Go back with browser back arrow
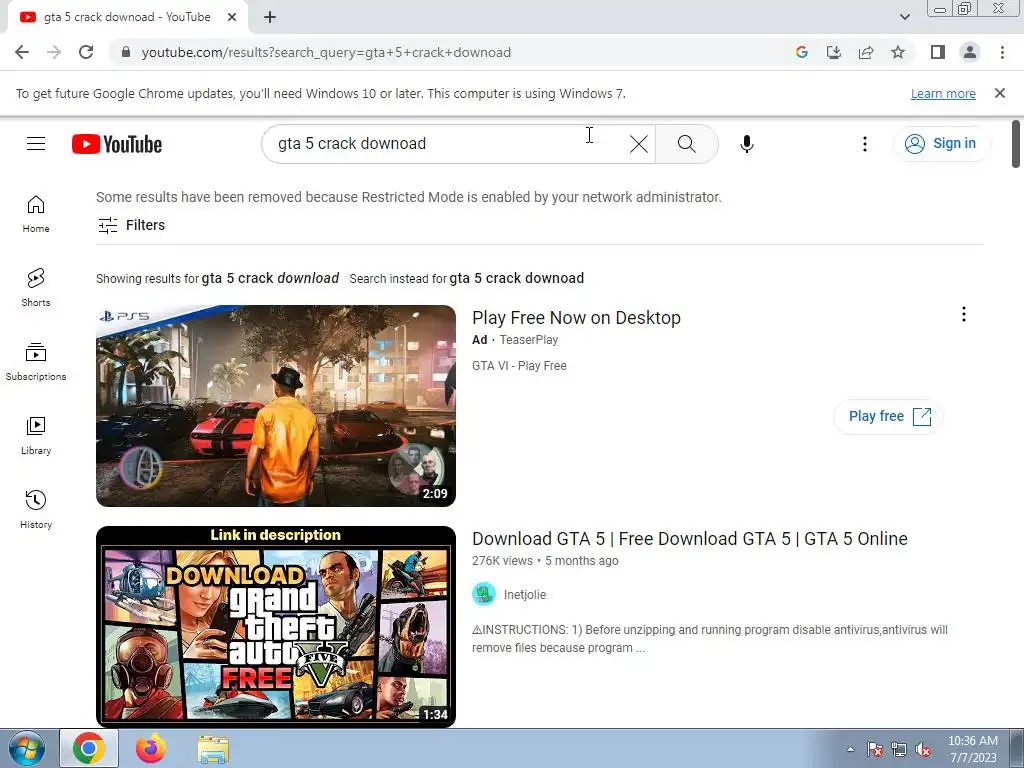1024x768 pixels. [22, 52]
